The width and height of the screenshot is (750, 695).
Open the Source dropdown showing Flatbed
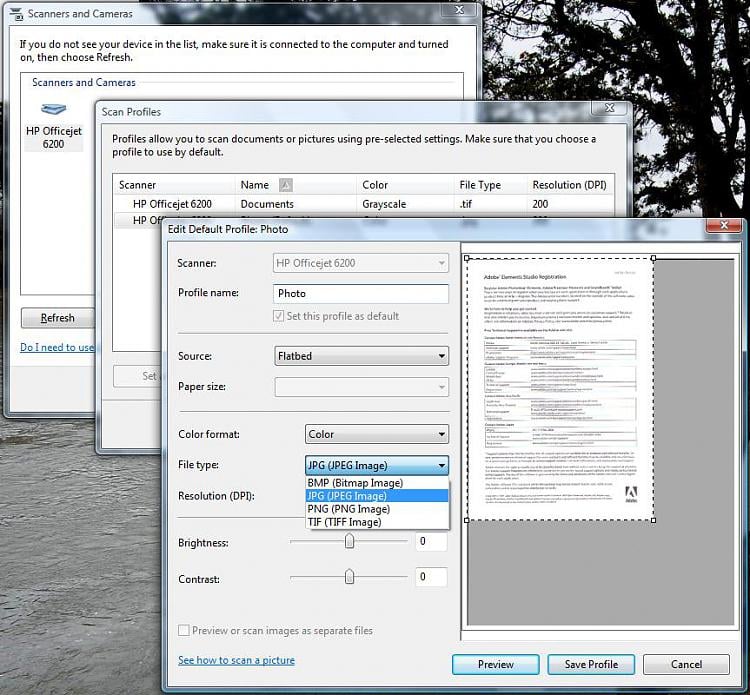[361, 356]
